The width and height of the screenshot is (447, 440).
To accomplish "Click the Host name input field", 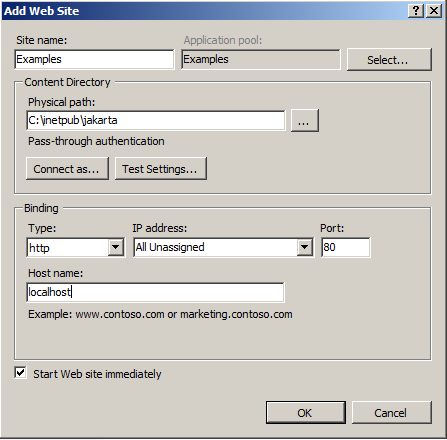I will click(155, 292).
